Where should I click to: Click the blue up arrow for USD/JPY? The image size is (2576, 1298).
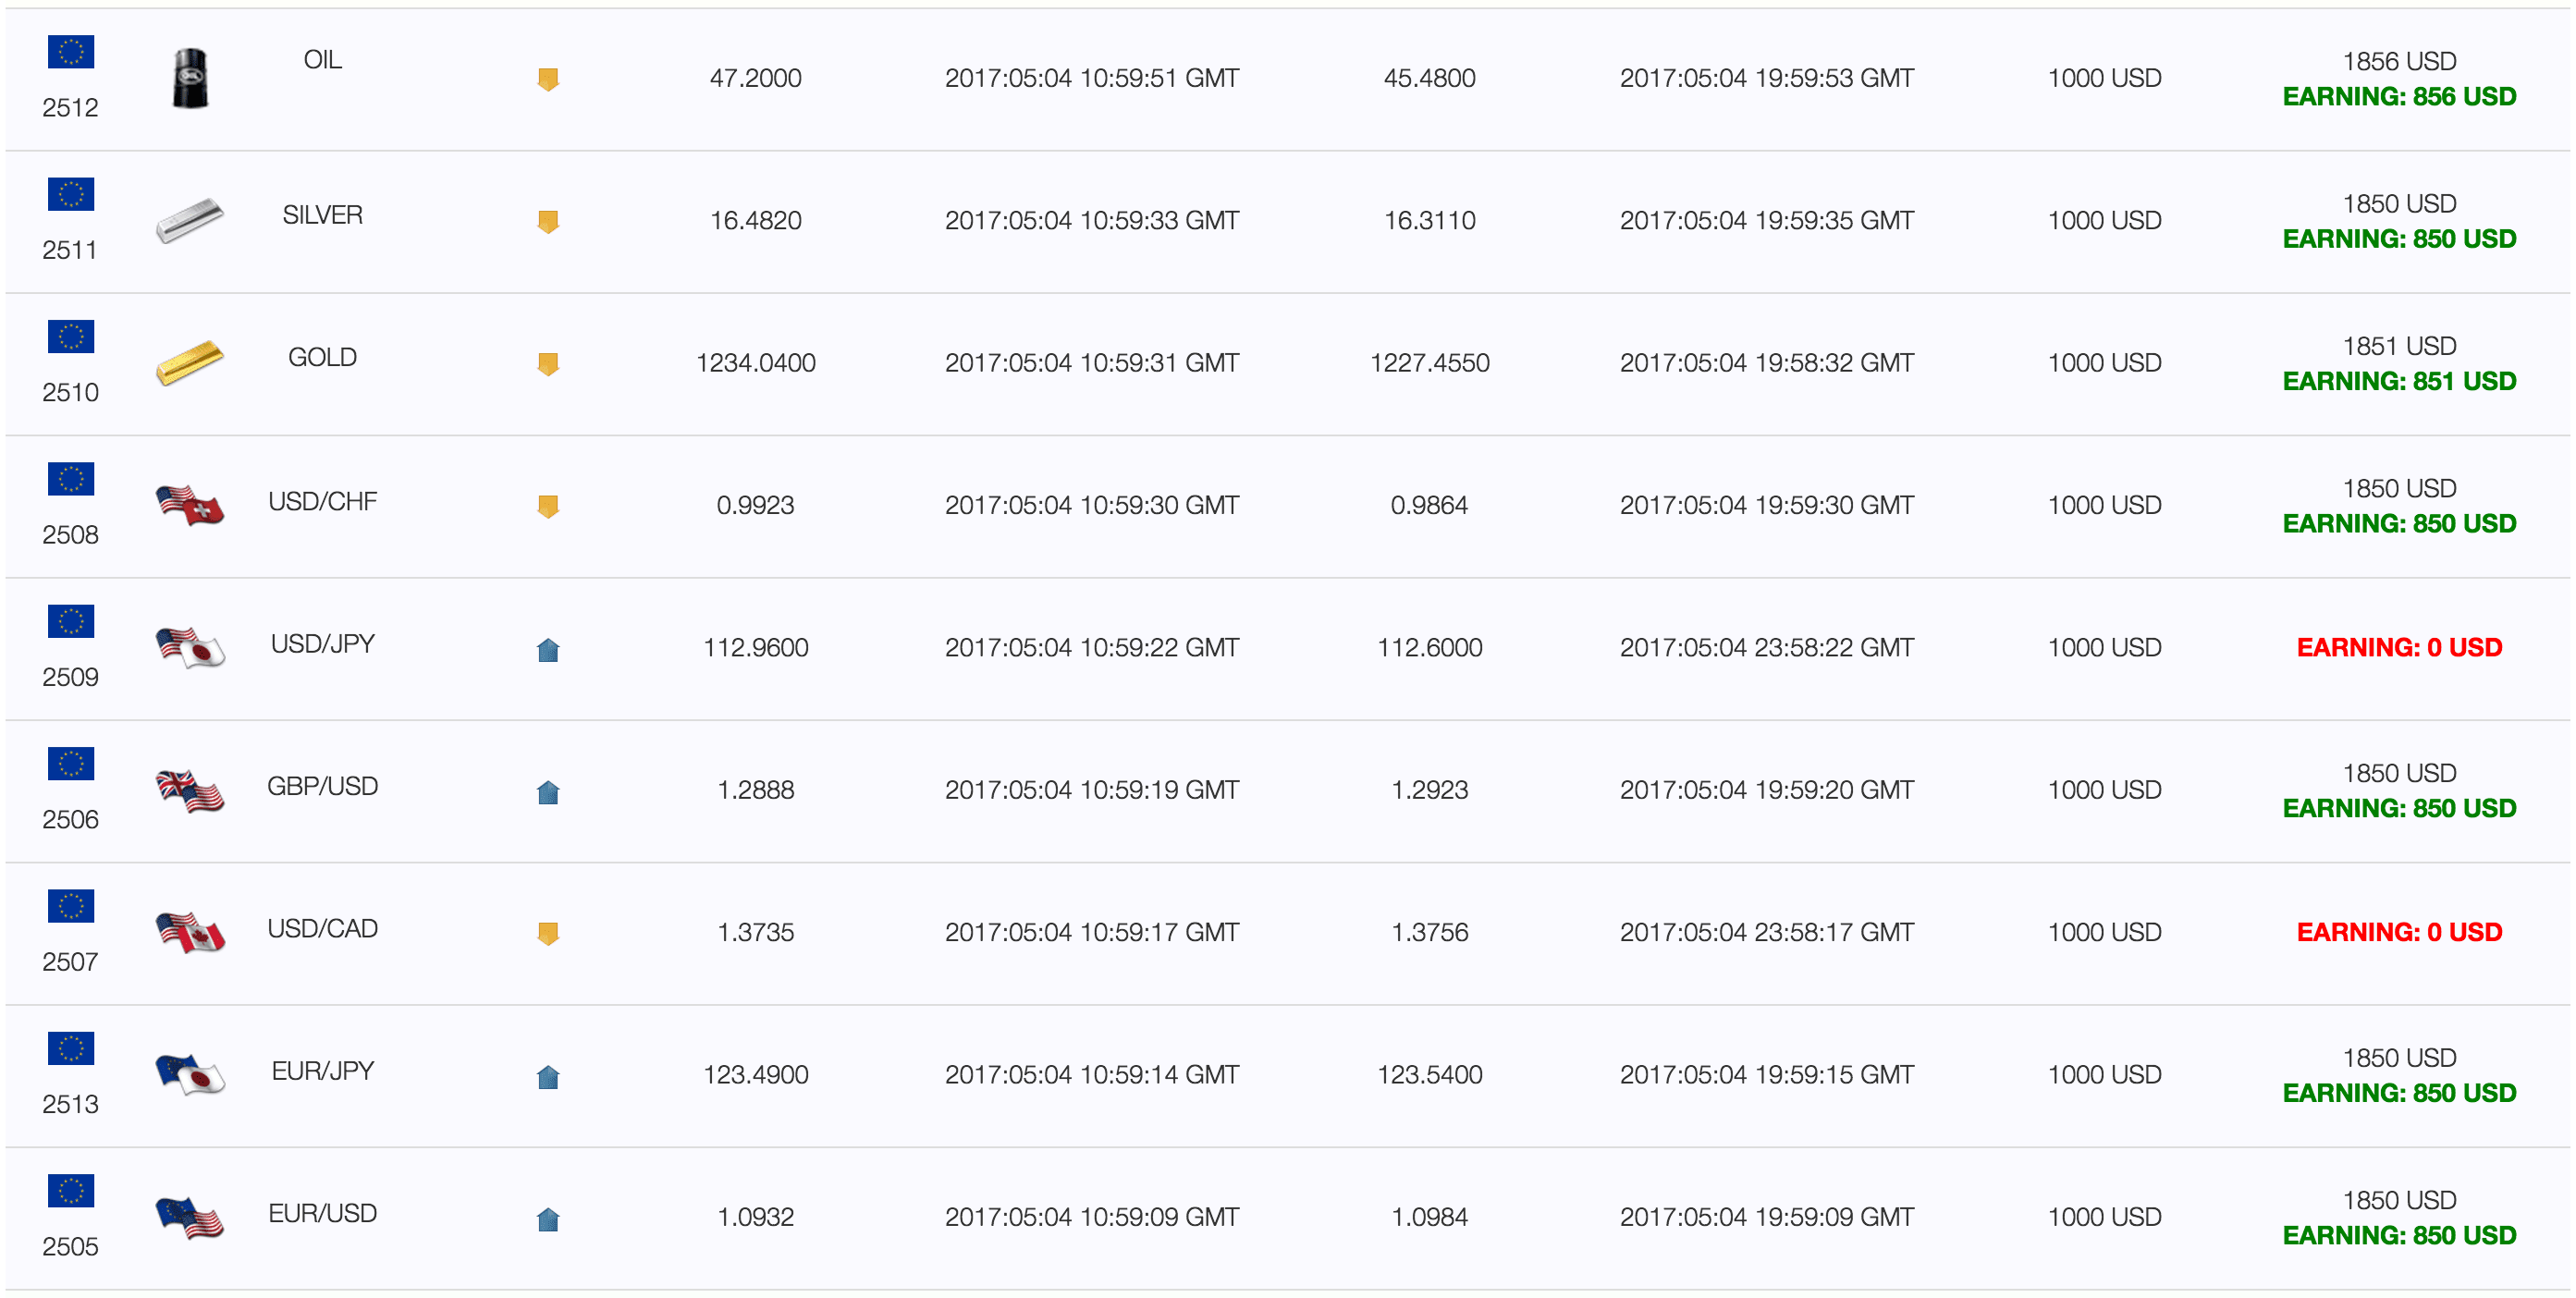[x=548, y=649]
